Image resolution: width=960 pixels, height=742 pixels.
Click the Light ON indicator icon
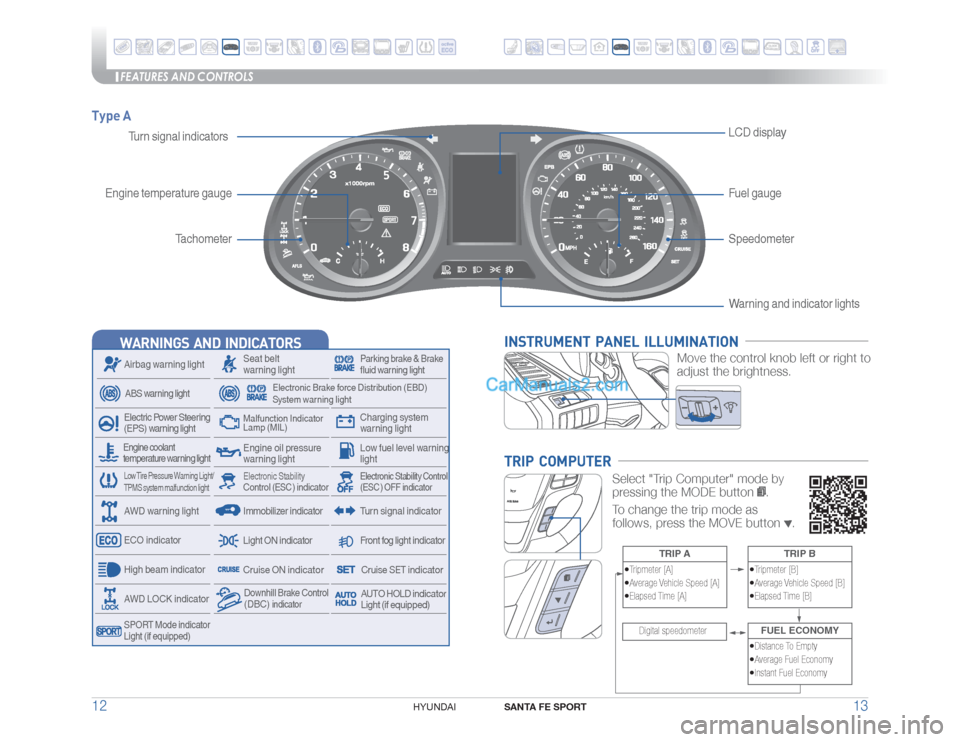click(x=228, y=541)
